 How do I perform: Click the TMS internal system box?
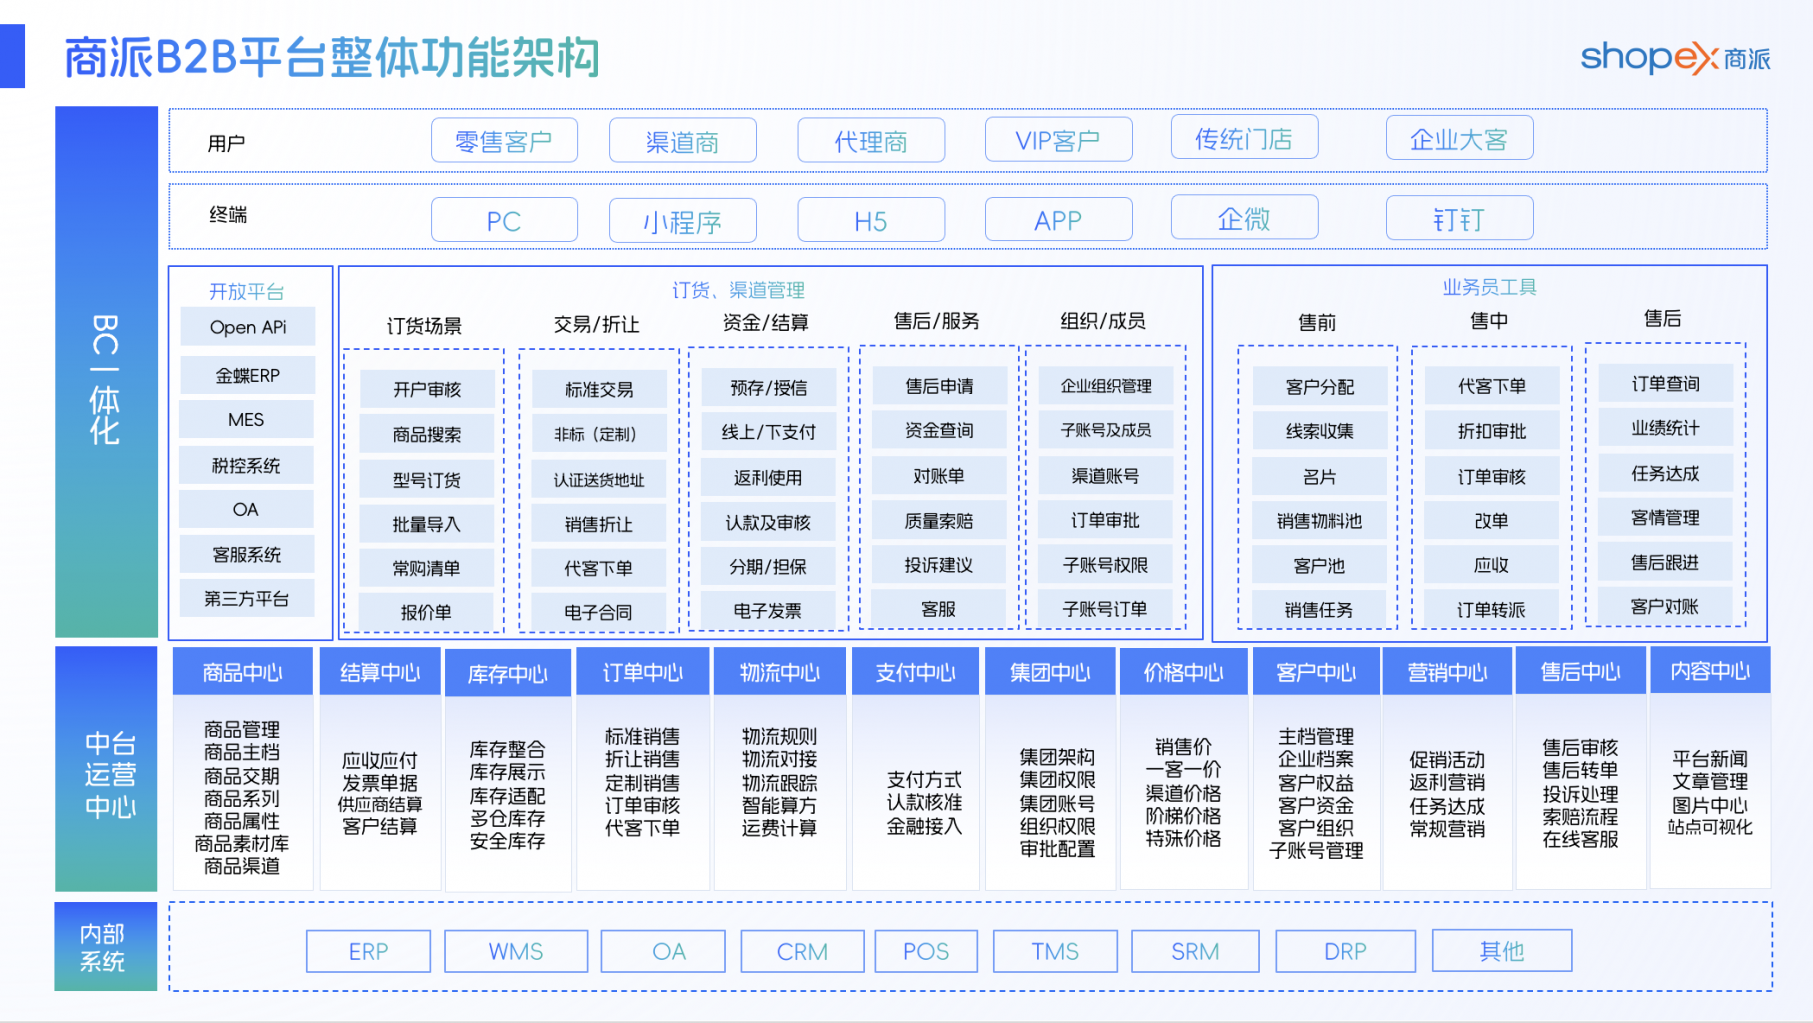pos(1055,951)
